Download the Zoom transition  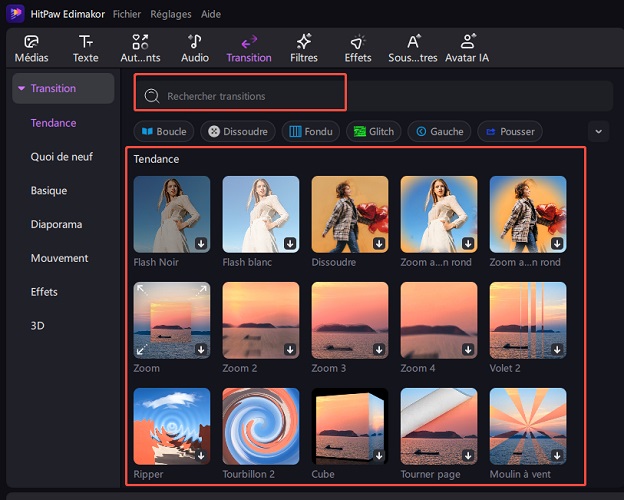point(201,349)
